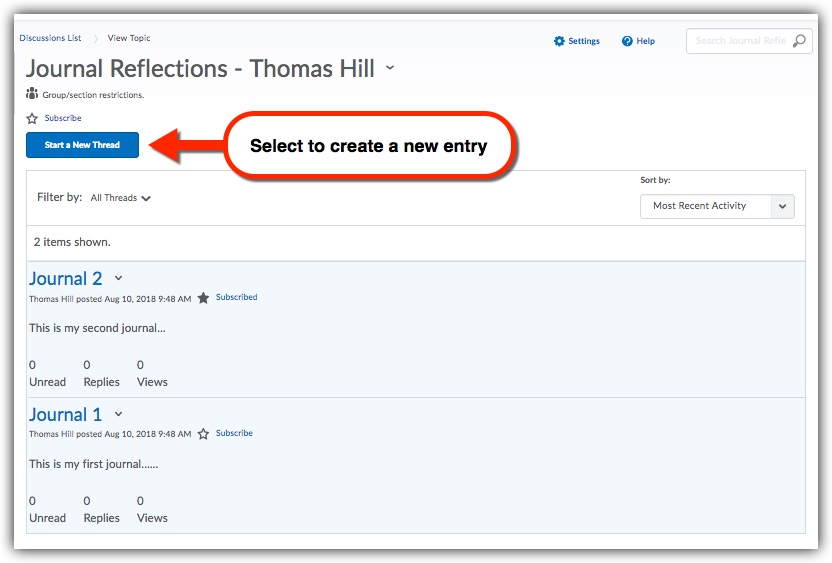Viewport: 832px width, 563px height.
Task: Click the Settings gear icon
Action: pyautogui.click(x=559, y=41)
